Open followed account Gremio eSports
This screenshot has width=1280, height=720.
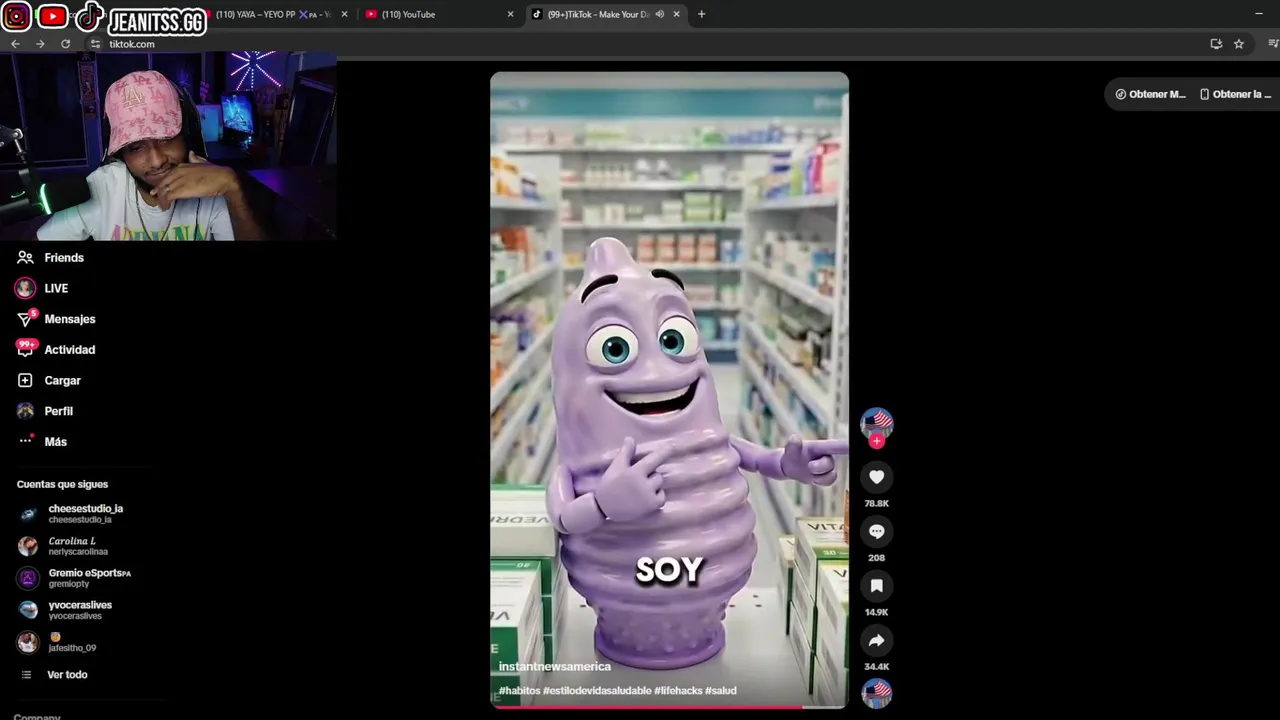click(89, 578)
